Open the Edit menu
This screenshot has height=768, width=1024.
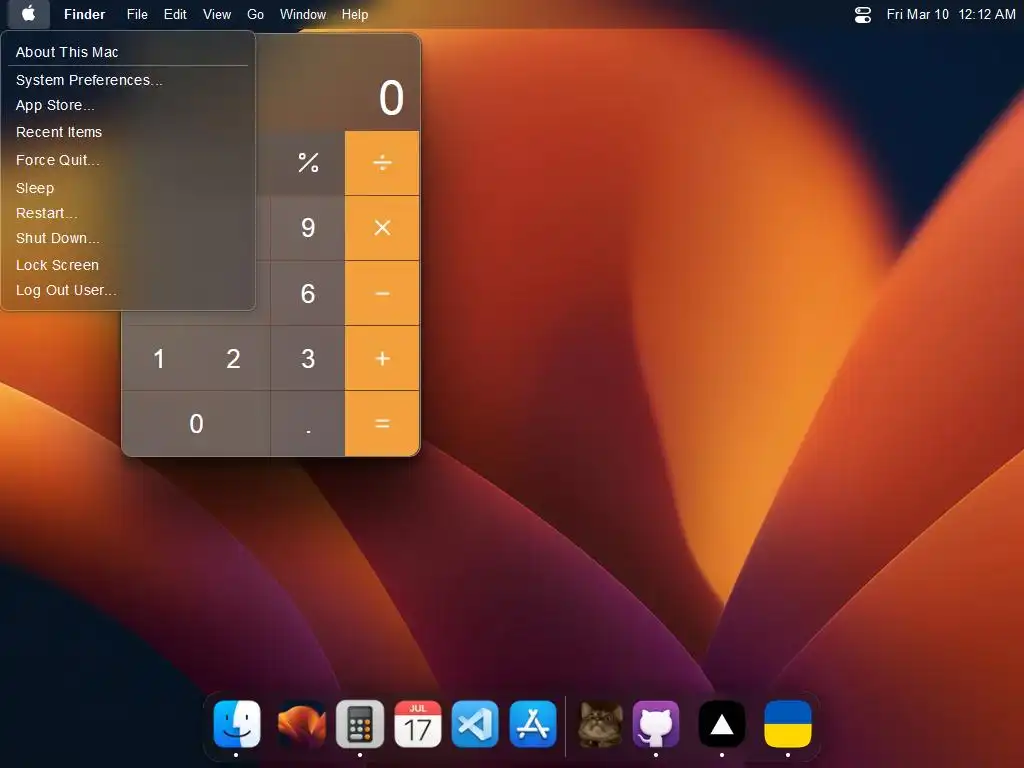click(x=175, y=14)
